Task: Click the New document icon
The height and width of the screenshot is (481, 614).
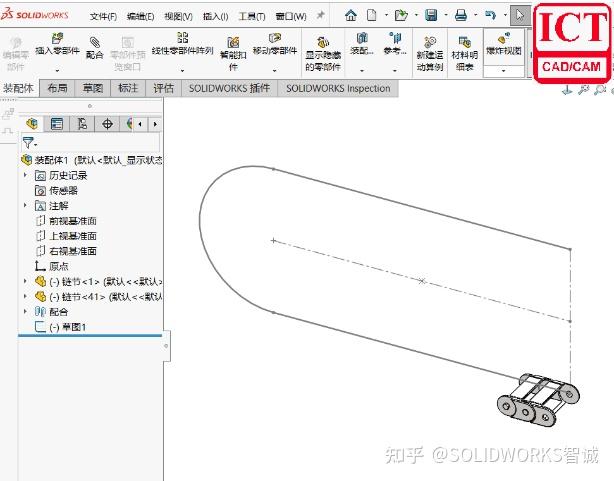Action: (372, 16)
